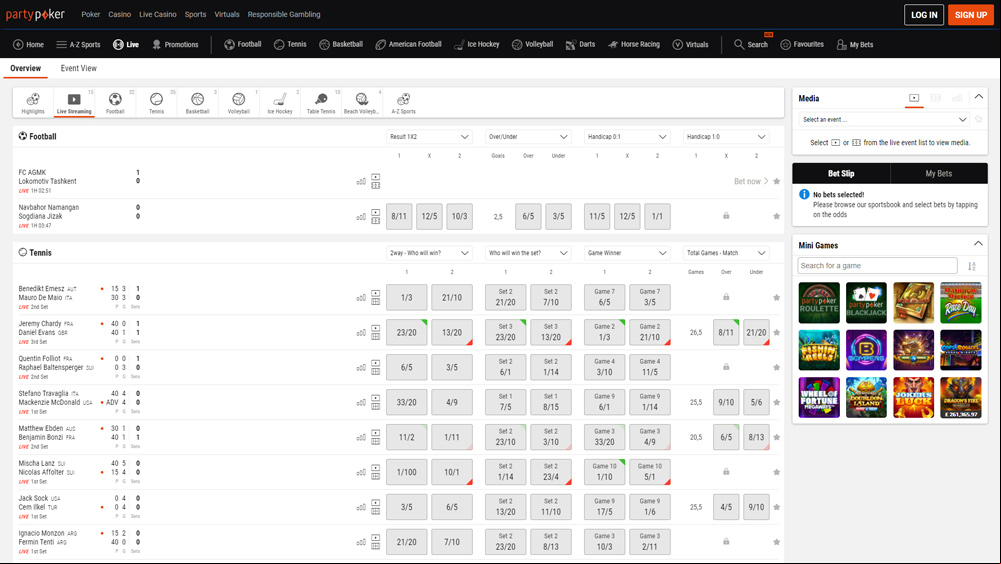Select the Table Tennis carousel icon
1001x564 pixels.
point(320,103)
